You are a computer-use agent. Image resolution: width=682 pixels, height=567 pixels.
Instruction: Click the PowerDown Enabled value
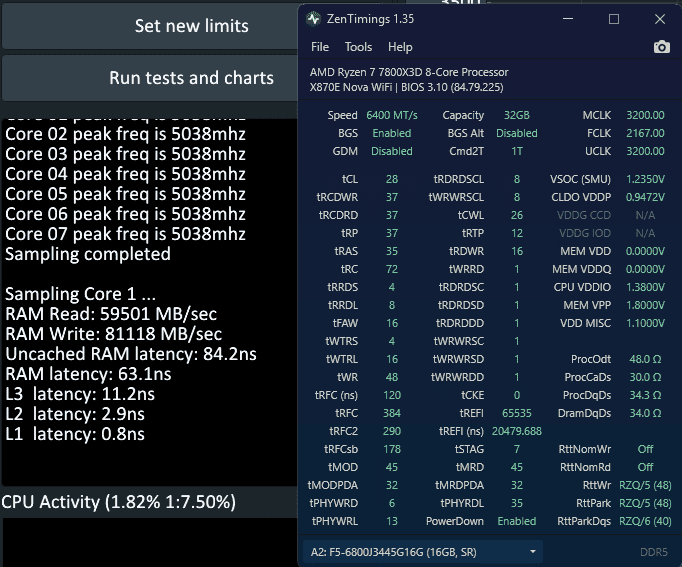coord(516,521)
